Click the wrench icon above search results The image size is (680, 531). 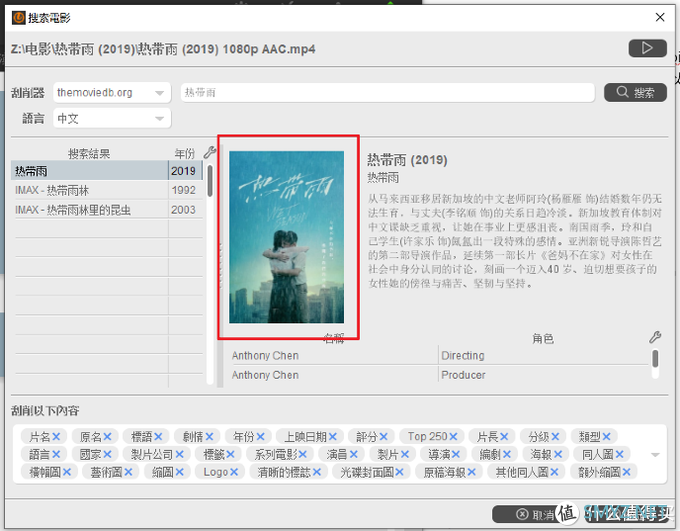[210, 152]
